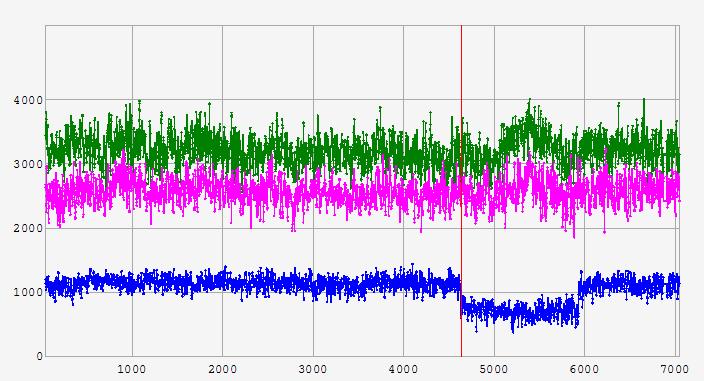Click the x-axis label 4000
Image resolution: width=704 pixels, height=381 pixels.
coord(403,369)
